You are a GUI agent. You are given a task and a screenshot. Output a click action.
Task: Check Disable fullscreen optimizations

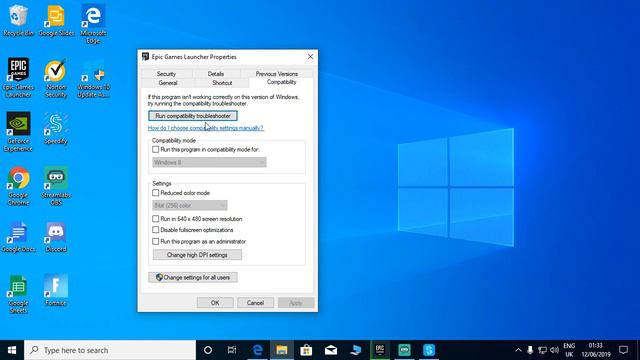(x=156, y=230)
